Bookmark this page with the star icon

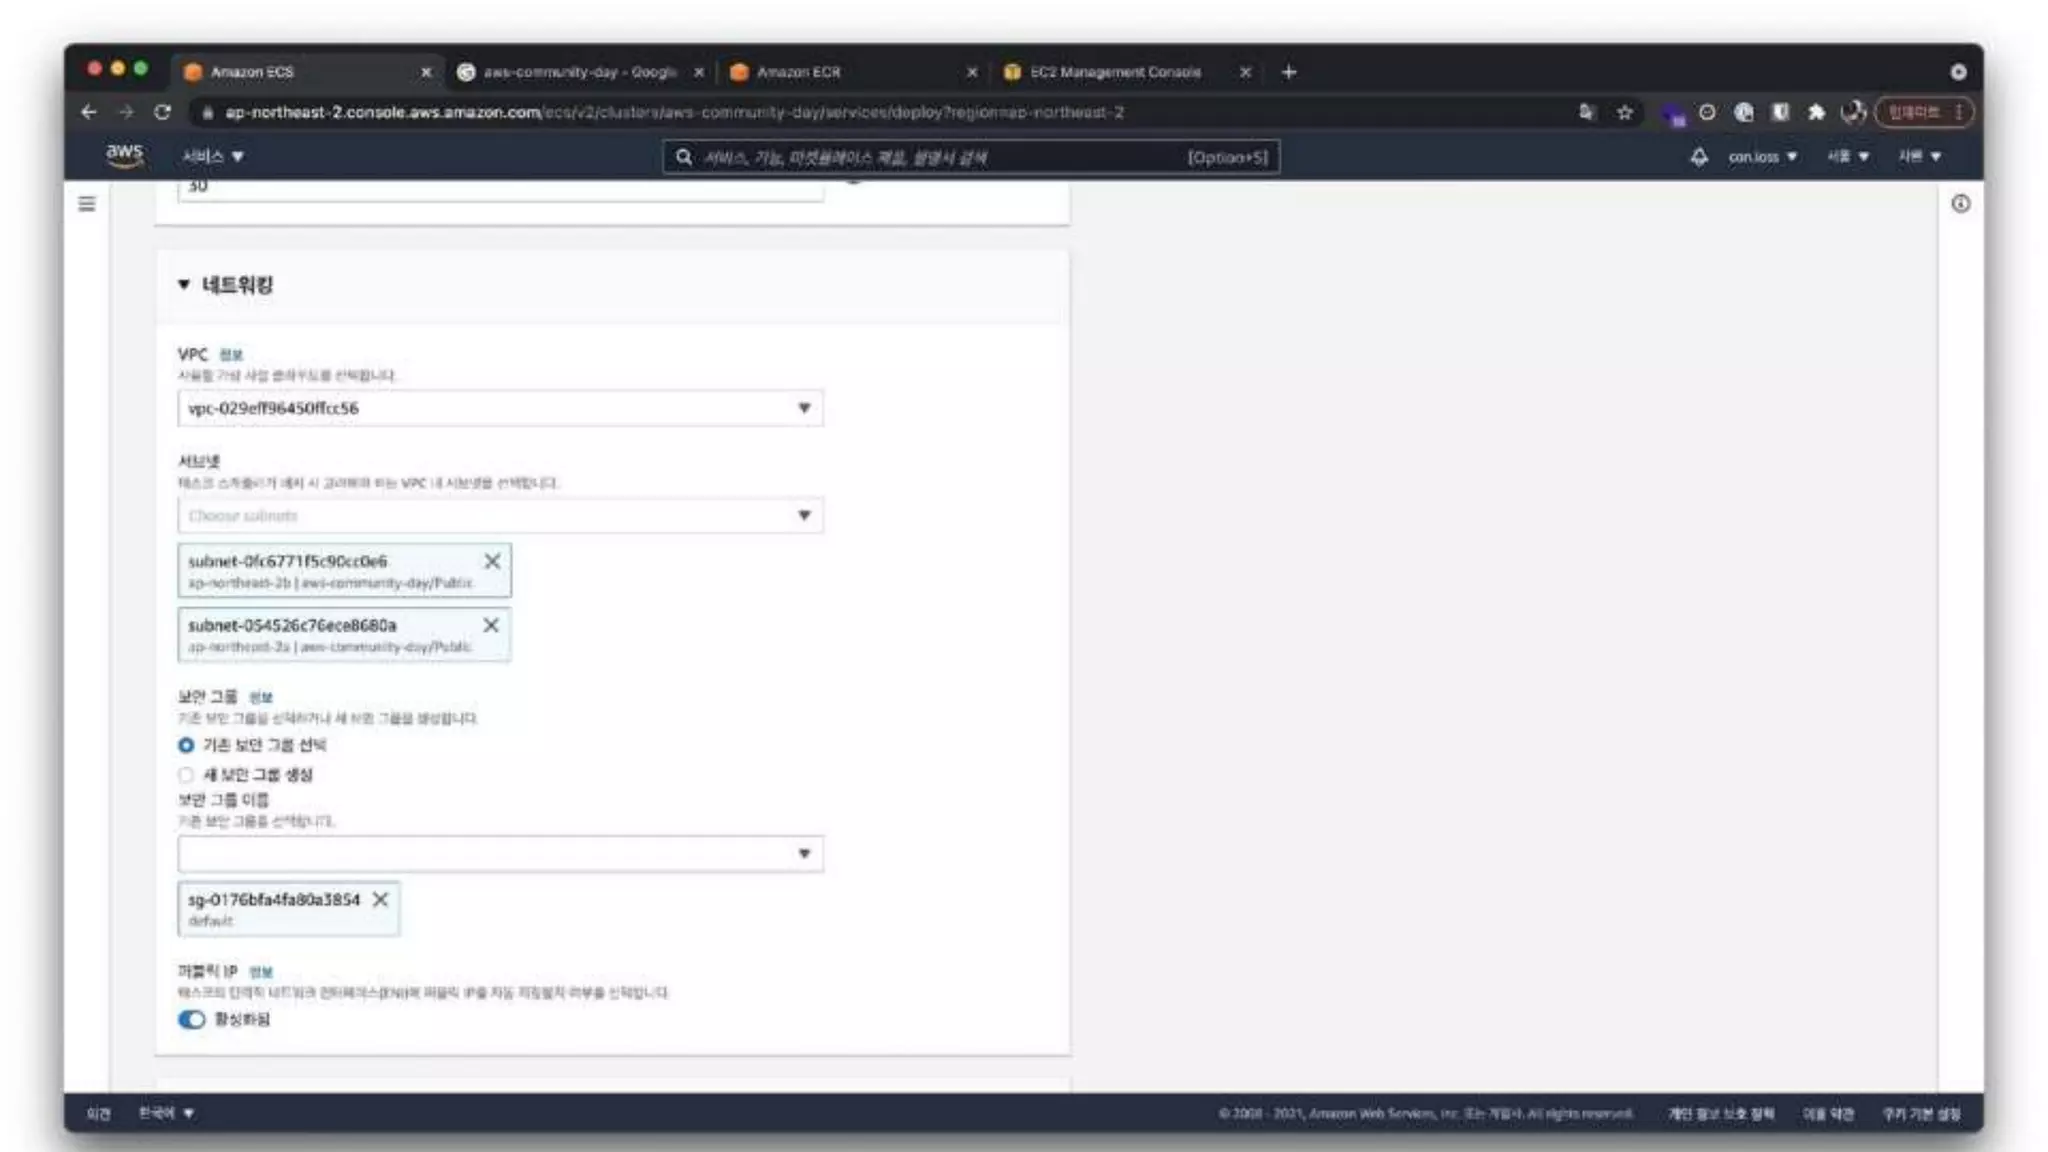(x=1625, y=112)
